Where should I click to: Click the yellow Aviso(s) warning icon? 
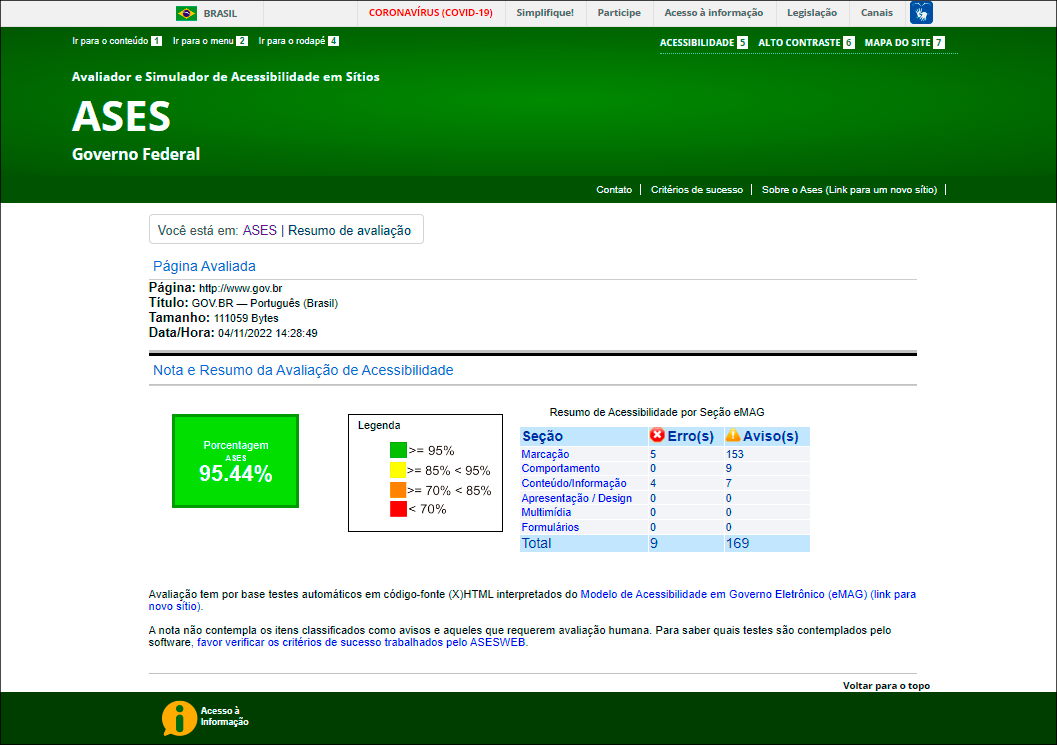[733, 436]
